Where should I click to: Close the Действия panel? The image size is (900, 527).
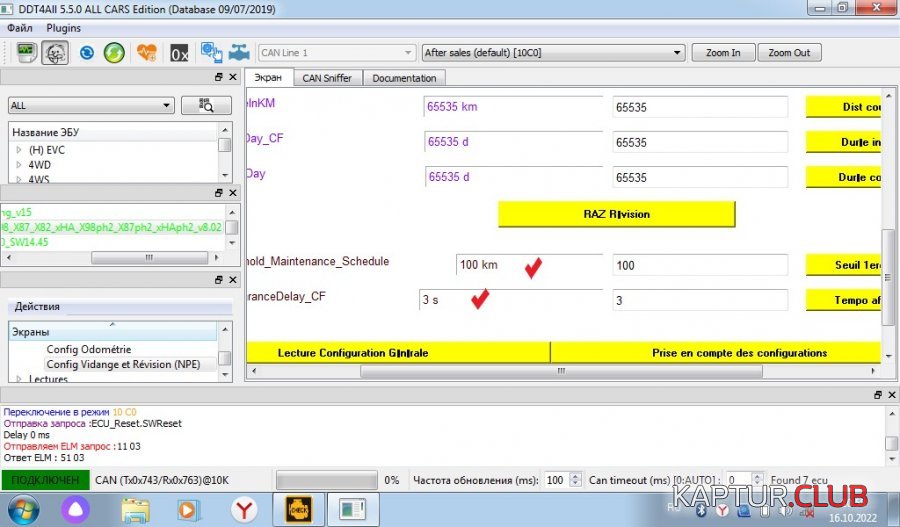[x=232, y=280]
